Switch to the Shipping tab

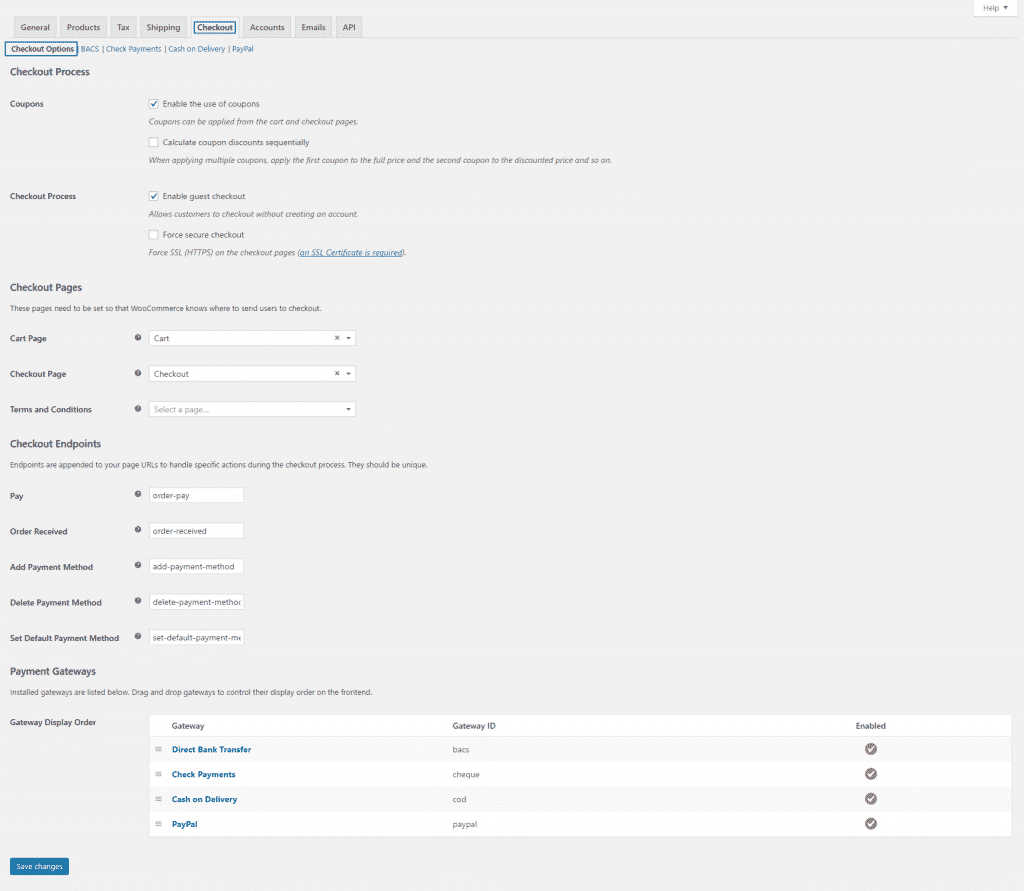pyautogui.click(x=163, y=27)
